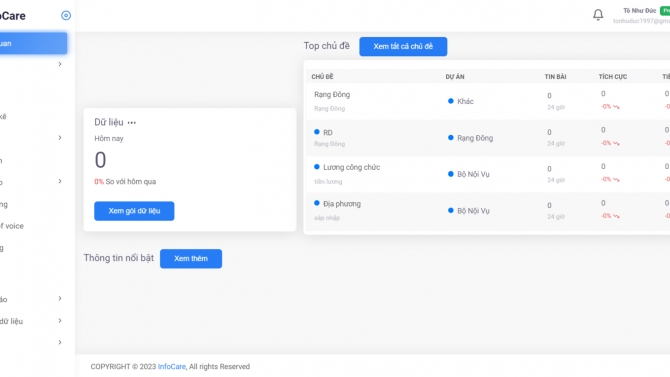
Task: Click the blue dot before Lương công chức
Action: tap(317, 167)
